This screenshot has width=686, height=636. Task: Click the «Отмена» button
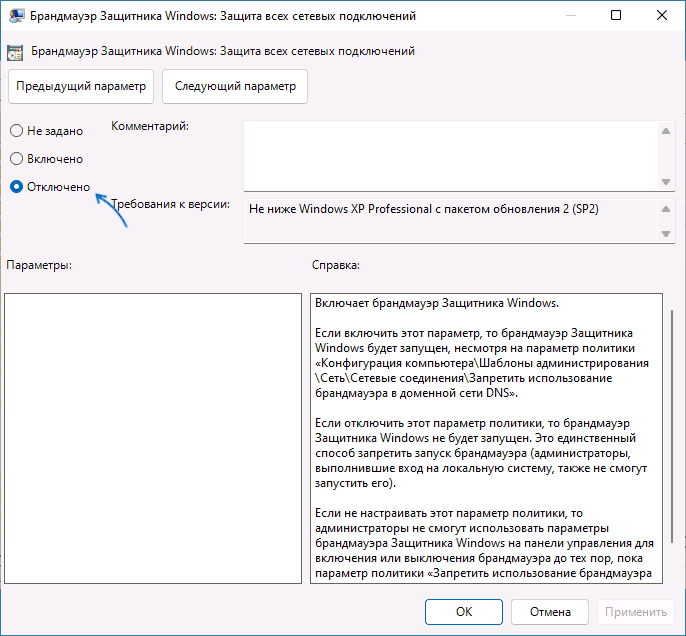pos(550,612)
